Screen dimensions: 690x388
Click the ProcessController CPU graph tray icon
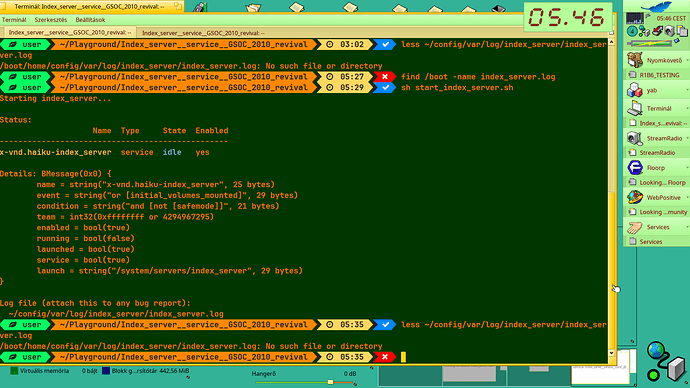point(635,18)
